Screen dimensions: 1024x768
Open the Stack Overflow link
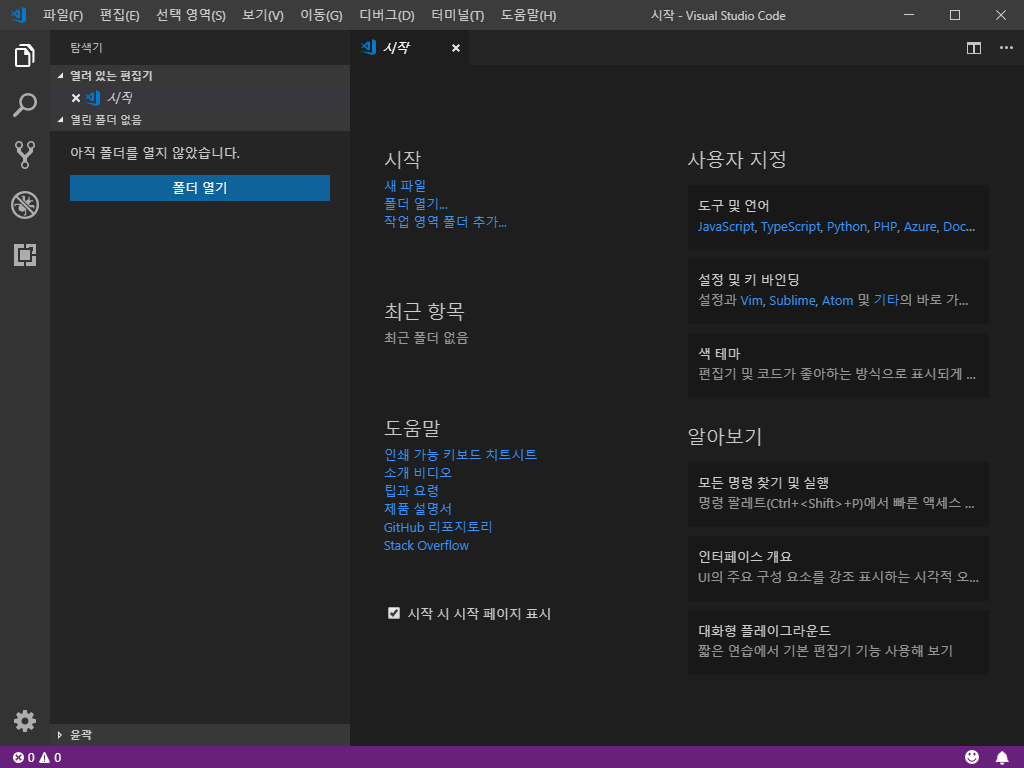pos(426,545)
